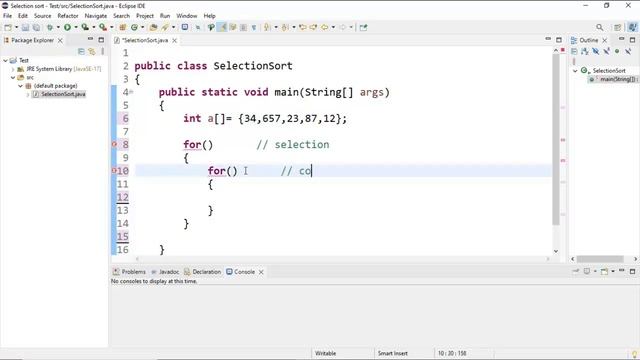The width and height of the screenshot is (640, 360).
Task: Open the Refactor menu
Action: tap(68, 16)
